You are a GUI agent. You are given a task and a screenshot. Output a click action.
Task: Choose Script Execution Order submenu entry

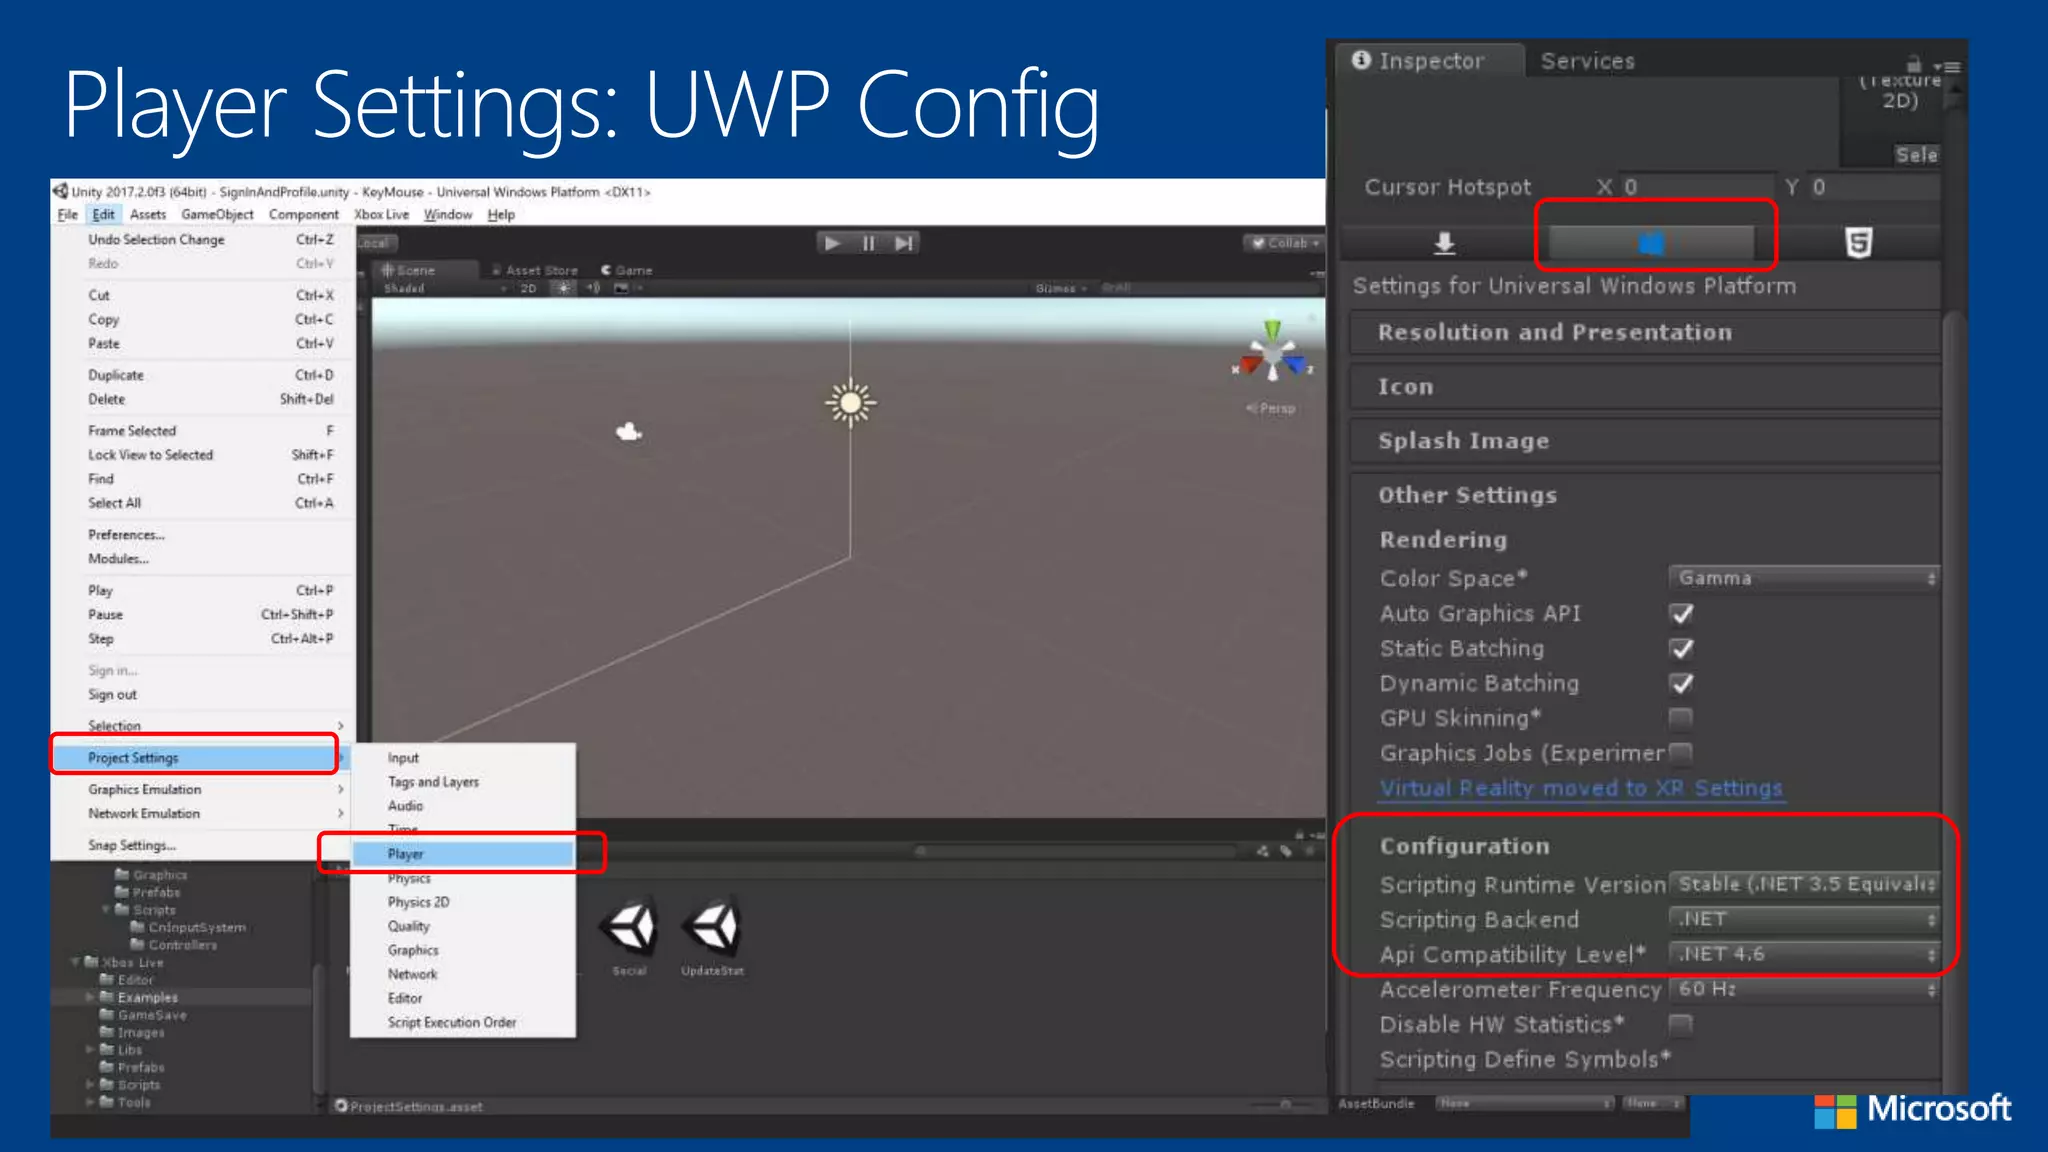coord(463,1022)
